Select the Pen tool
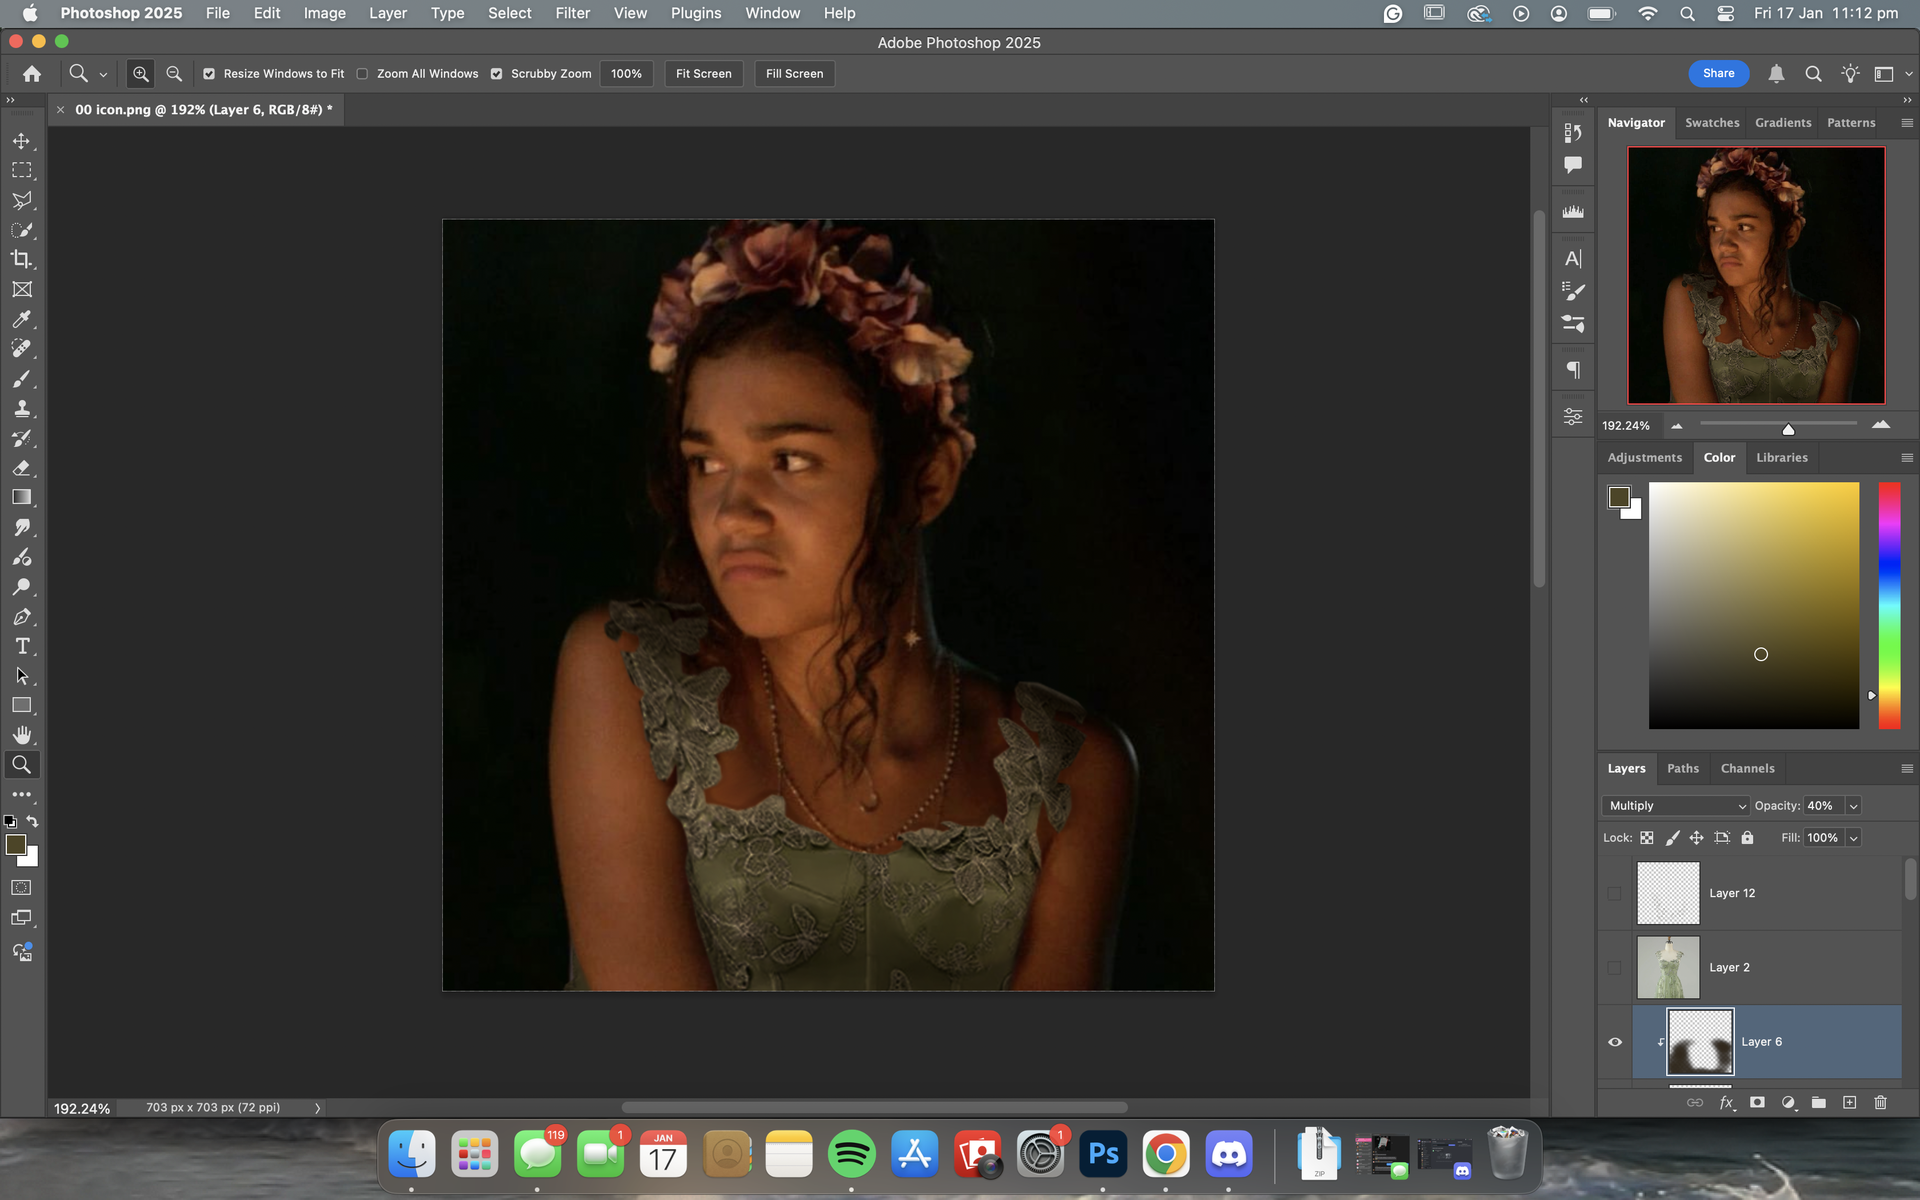This screenshot has width=1920, height=1200. click(x=21, y=617)
